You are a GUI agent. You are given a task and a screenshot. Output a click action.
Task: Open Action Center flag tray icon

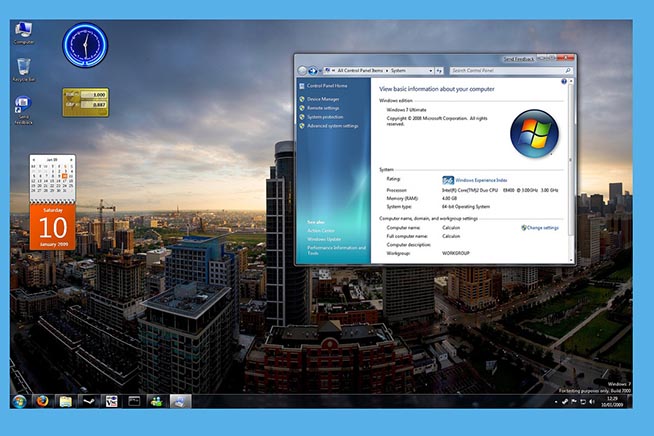(574, 402)
